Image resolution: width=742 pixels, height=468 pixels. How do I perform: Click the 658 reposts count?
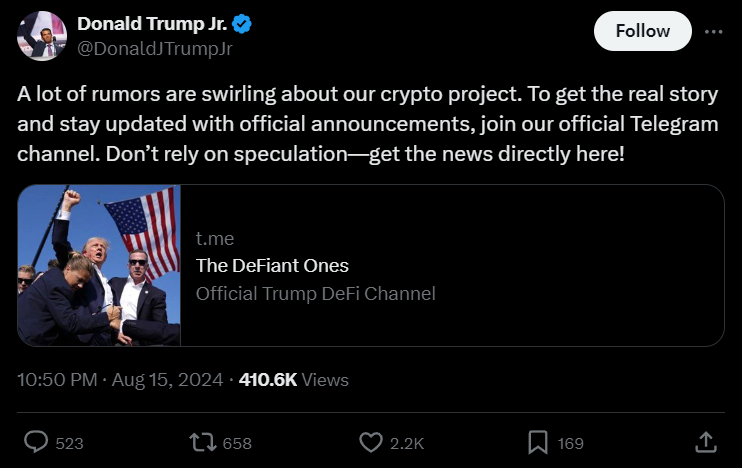(236, 442)
